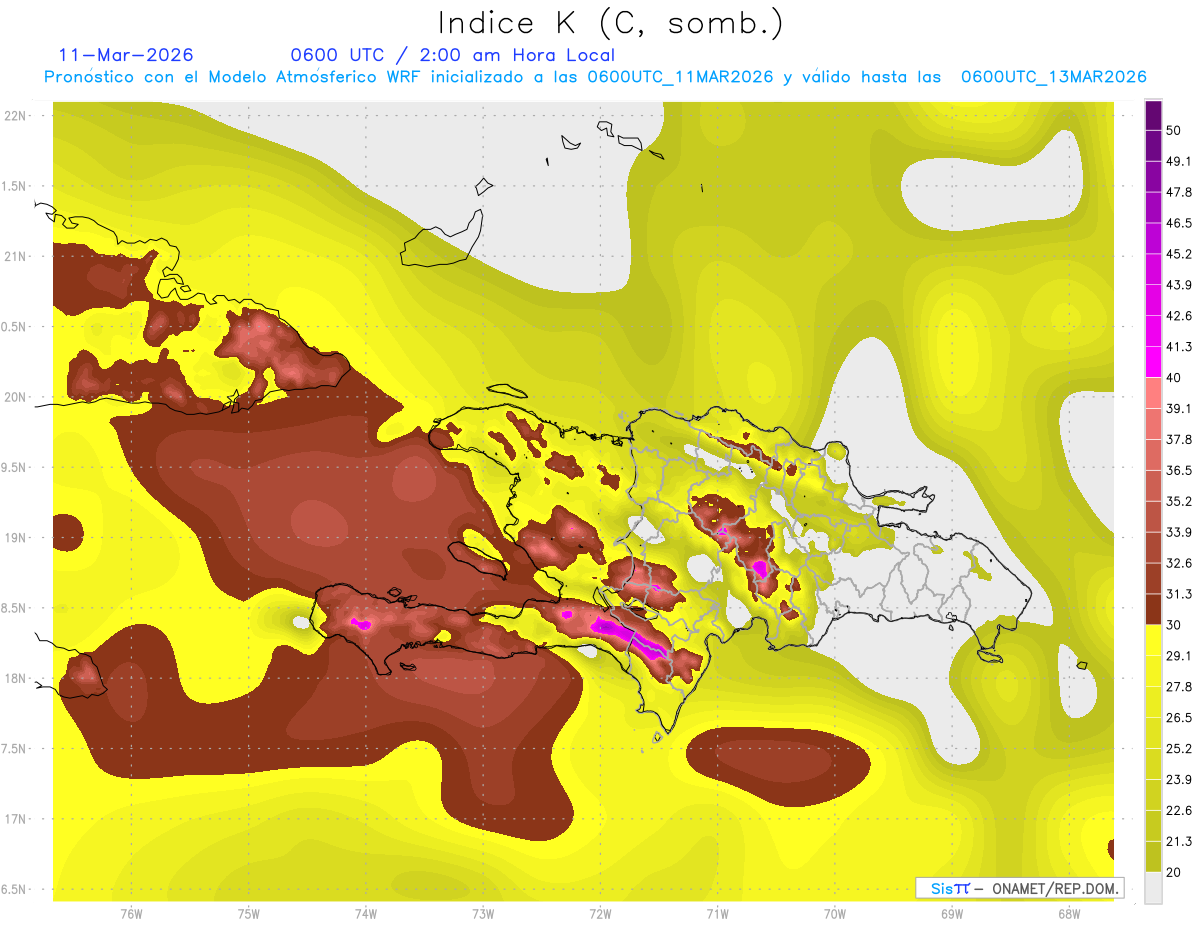Image resolution: width=1200 pixels, height=927 pixels.
Task: Click the color bar value "27.8"
Action: pyautogui.click(x=1178, y=687)
